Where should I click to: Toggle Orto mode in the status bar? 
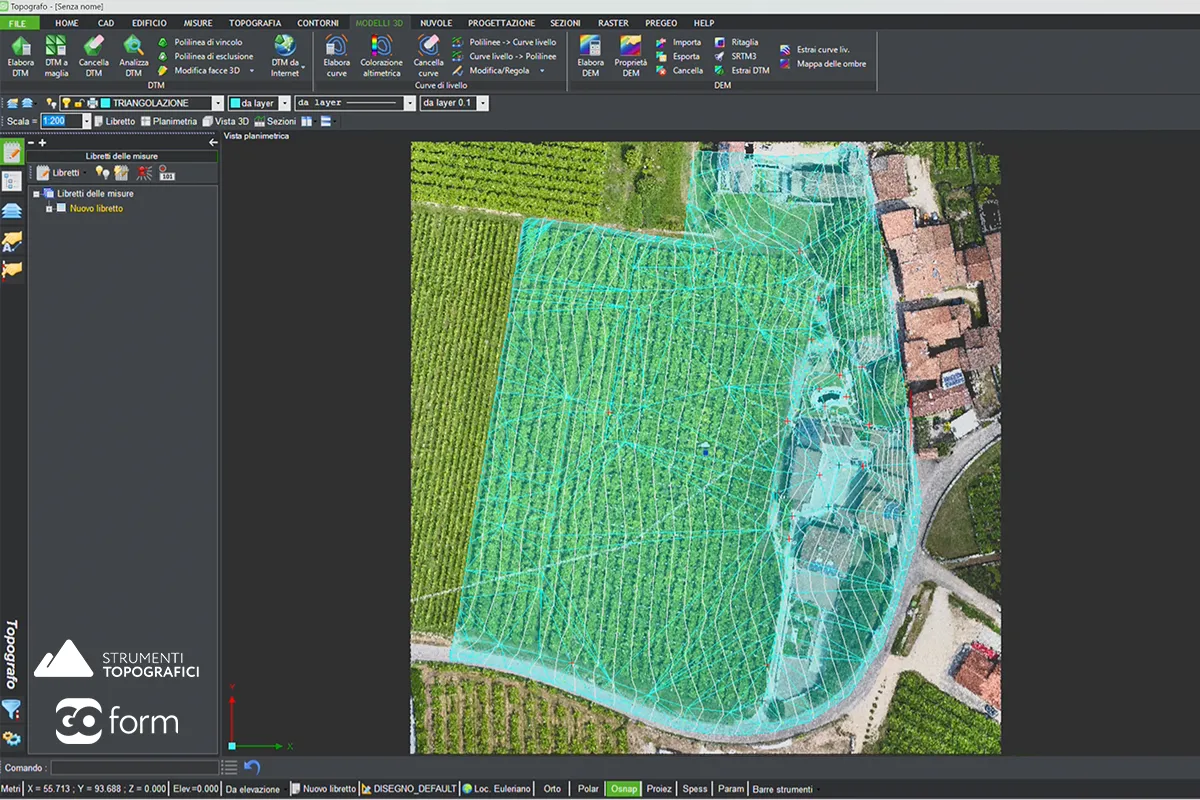(x=552, y=789)
